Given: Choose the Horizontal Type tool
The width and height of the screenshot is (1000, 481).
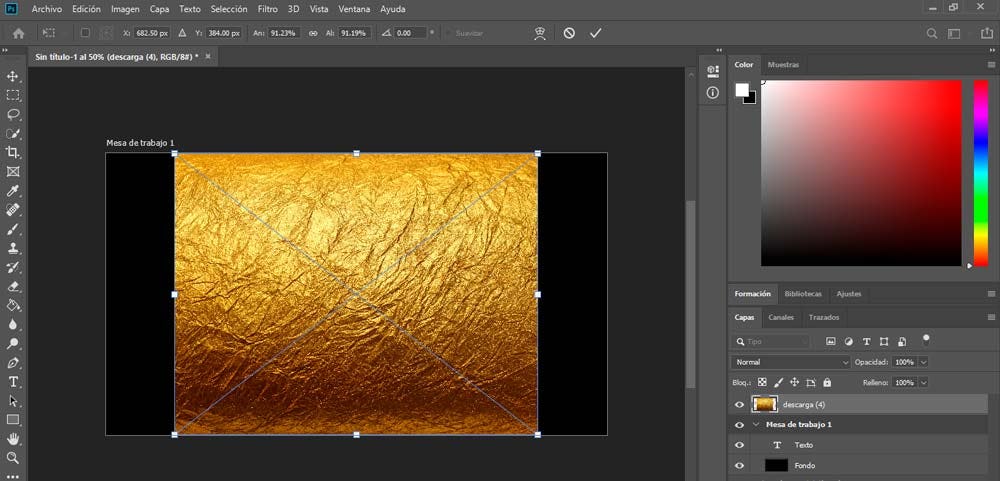Looking at the screenshot, I should (x=13, y=382).
